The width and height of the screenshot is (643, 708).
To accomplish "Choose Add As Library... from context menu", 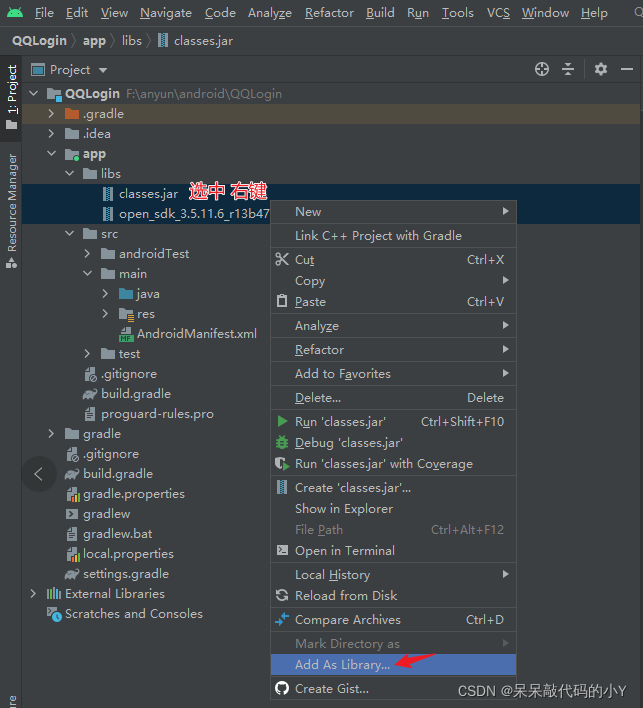I will pos(393,664).
